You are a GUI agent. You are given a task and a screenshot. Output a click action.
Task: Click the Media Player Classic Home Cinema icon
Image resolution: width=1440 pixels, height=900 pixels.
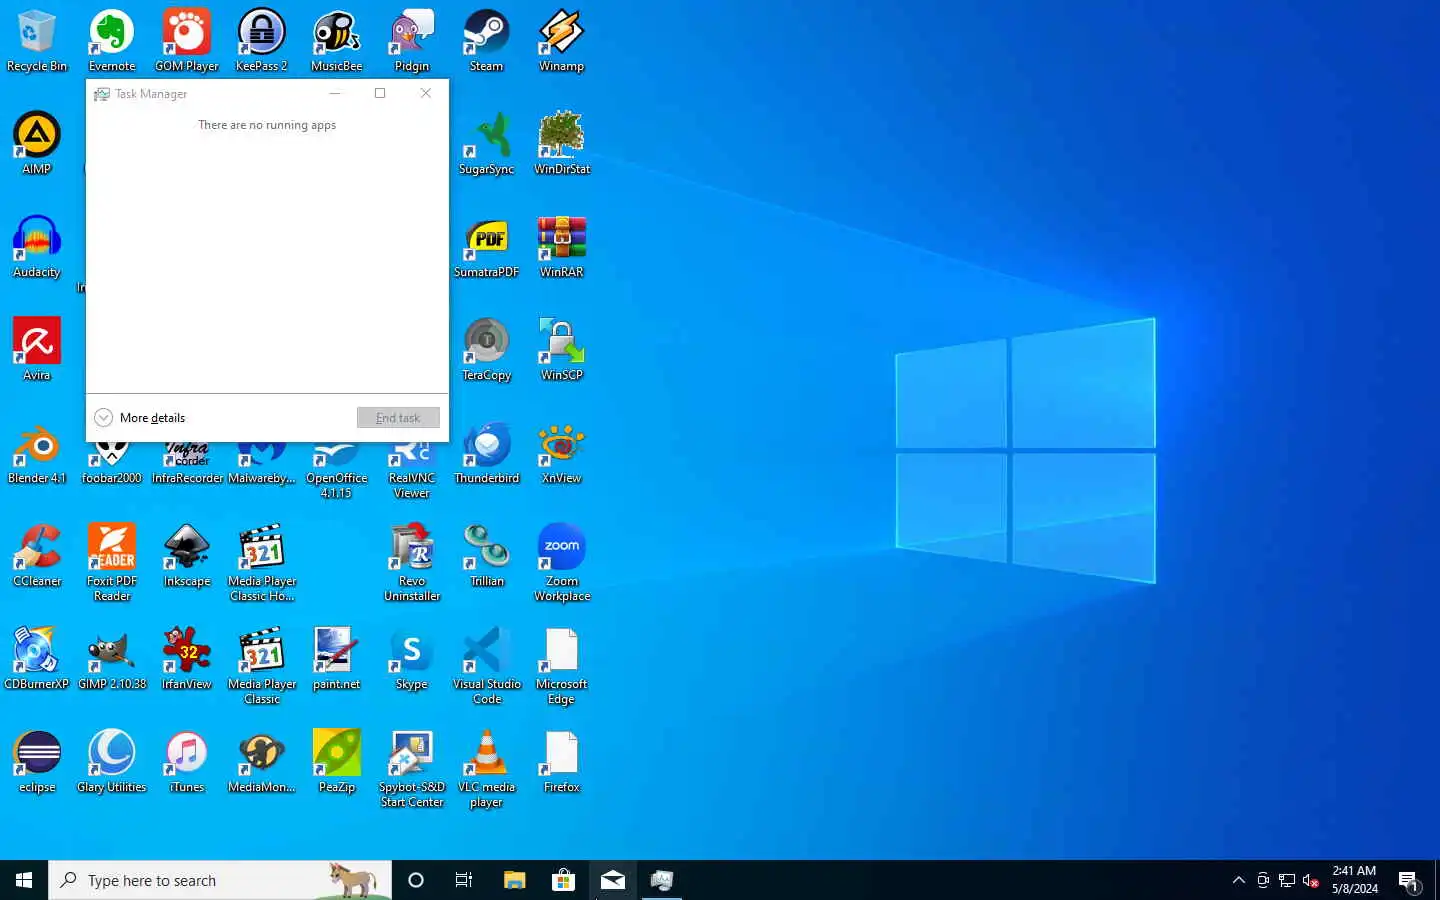click(262, 562)
